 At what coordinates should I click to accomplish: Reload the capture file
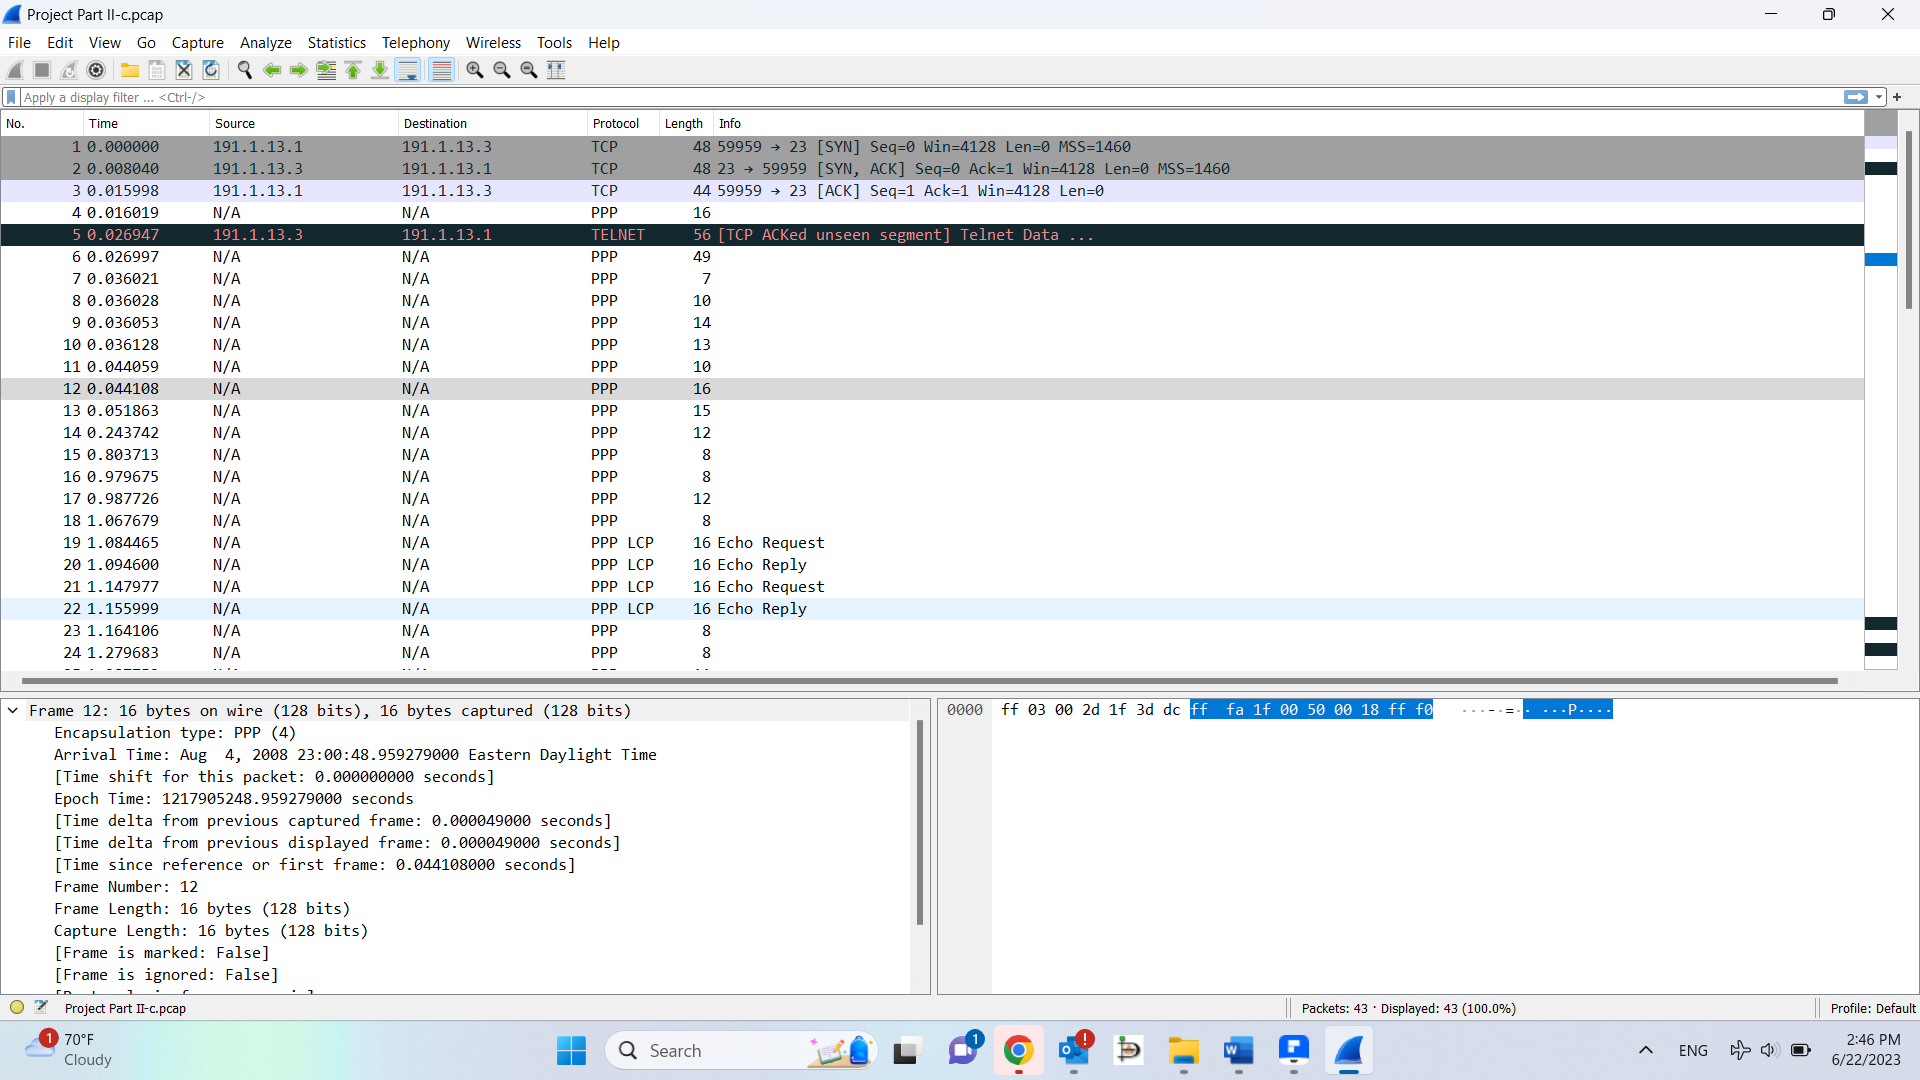tap(211, 70)
